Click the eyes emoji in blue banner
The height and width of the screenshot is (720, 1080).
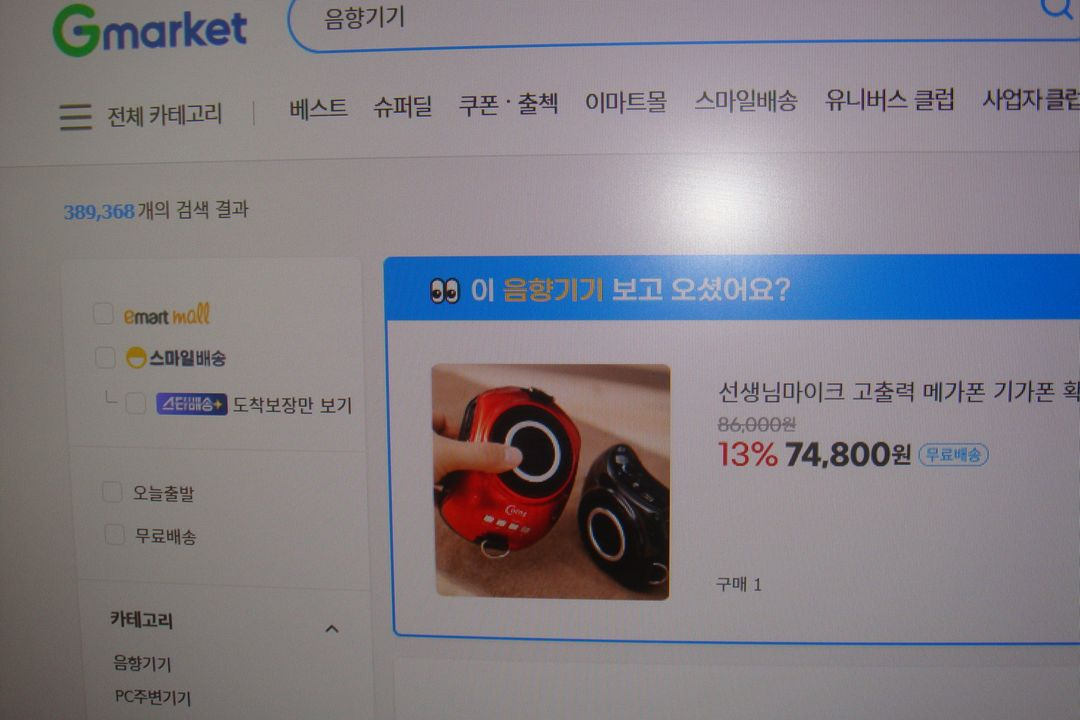coord(444,291)
